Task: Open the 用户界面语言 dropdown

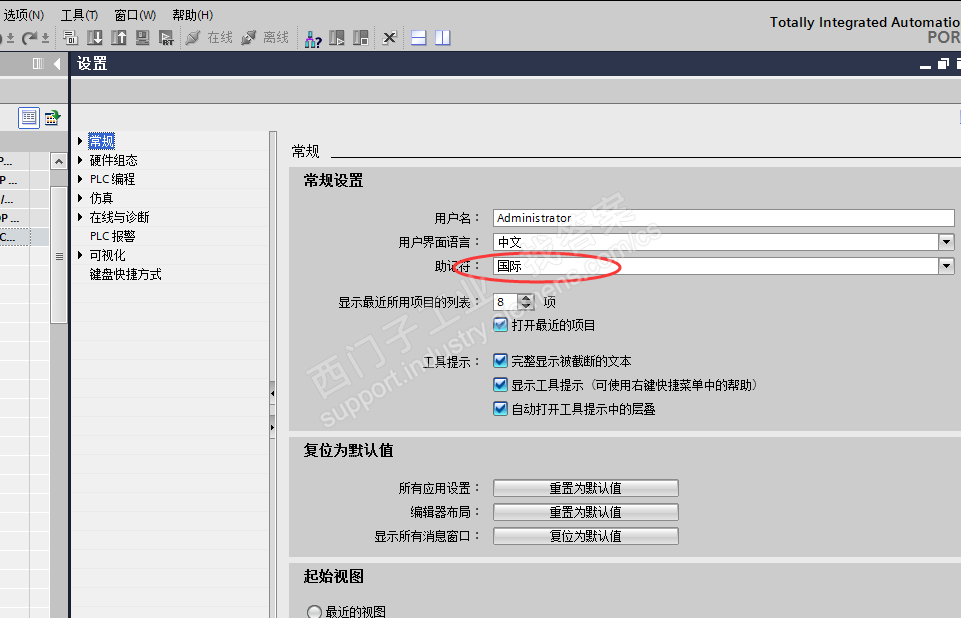Action: pos(946,242)
